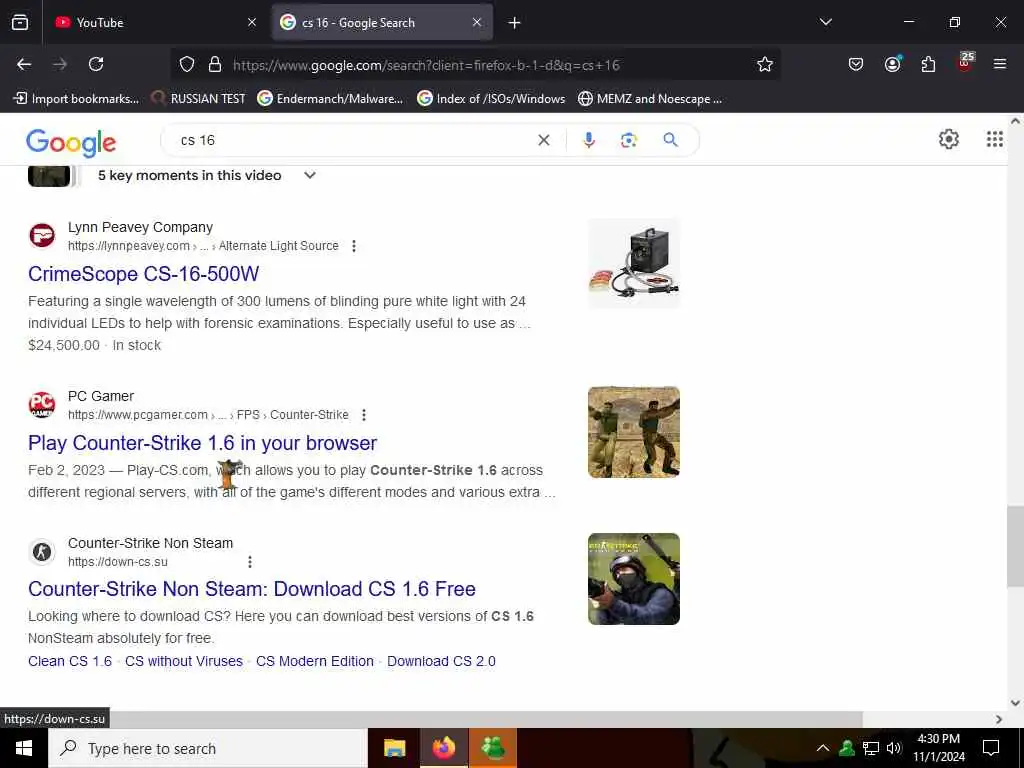The image size is (1024, 768).
Task: Open the Pocket save icon
Action: click(x=856, y=64)
